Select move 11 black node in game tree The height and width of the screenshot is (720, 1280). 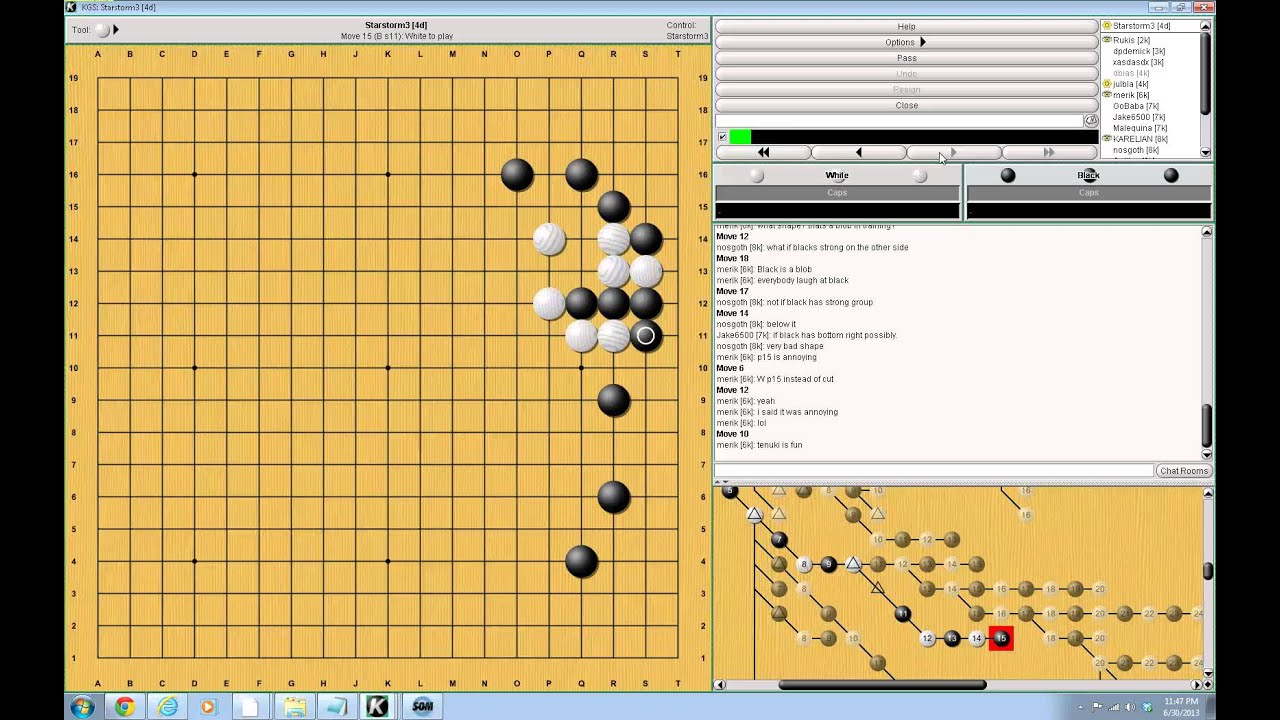[902, 613]
